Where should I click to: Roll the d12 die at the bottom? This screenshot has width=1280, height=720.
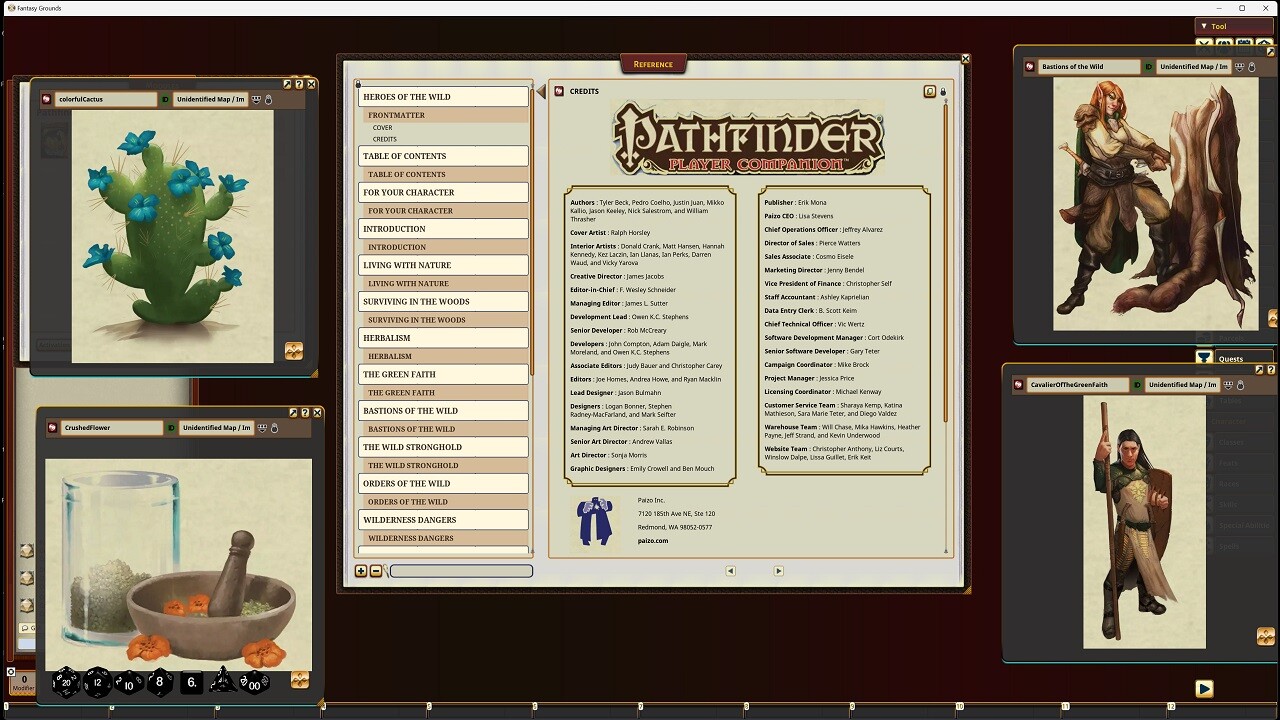tap(96, 682)
